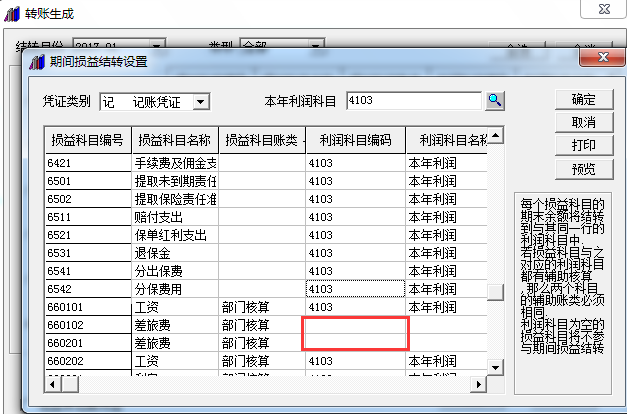The width and height of the screenshot is (627, 414).
Task: Click 本年利润 in row 660101
Action: tap(447, 307)
